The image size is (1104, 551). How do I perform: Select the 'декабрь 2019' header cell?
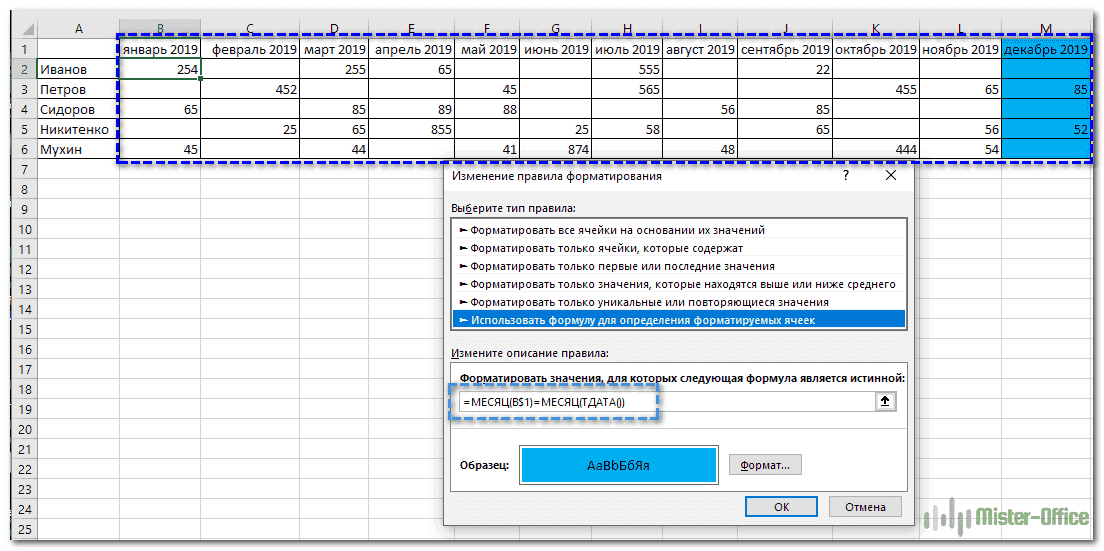(1045, 49)
